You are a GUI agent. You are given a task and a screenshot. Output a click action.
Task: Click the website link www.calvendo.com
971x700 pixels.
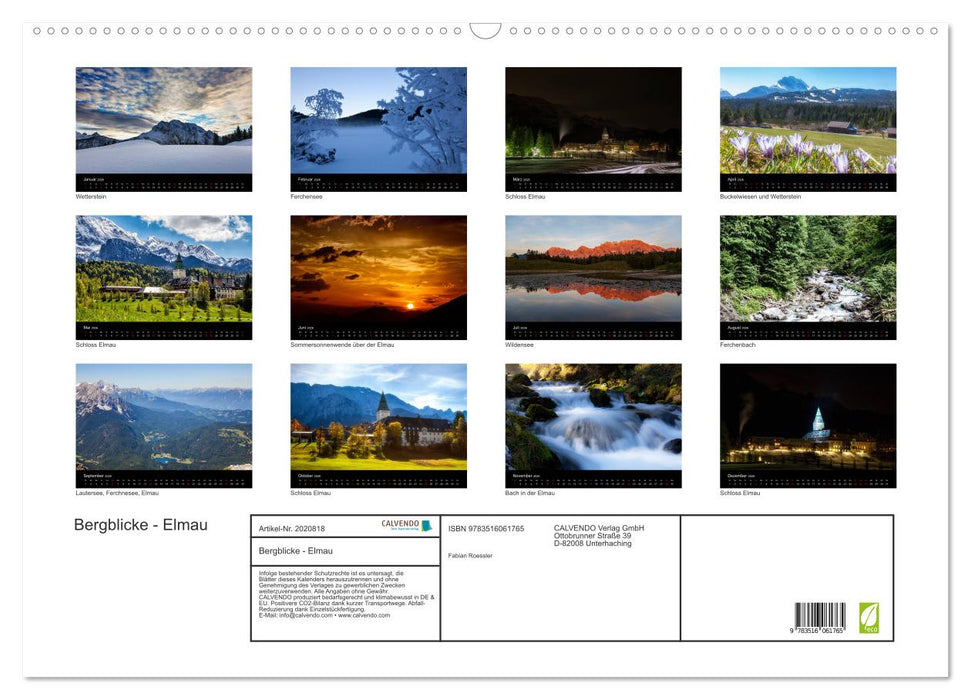pyautogui.click(x=364, y=616)
